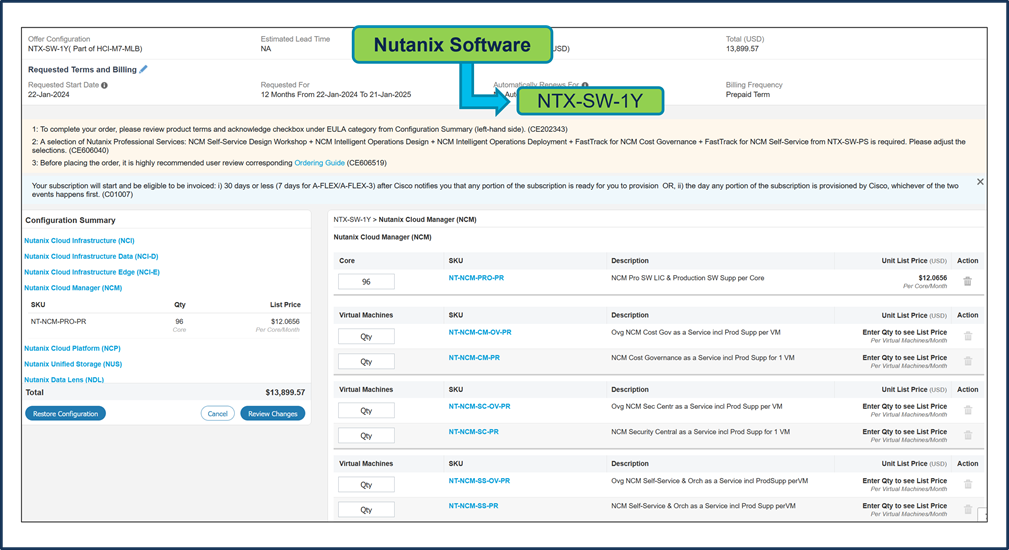Delete NT-NCM-CM-PR row trash icon
This screenshot has width=1009, height=550.
click(x=968, y=361)
